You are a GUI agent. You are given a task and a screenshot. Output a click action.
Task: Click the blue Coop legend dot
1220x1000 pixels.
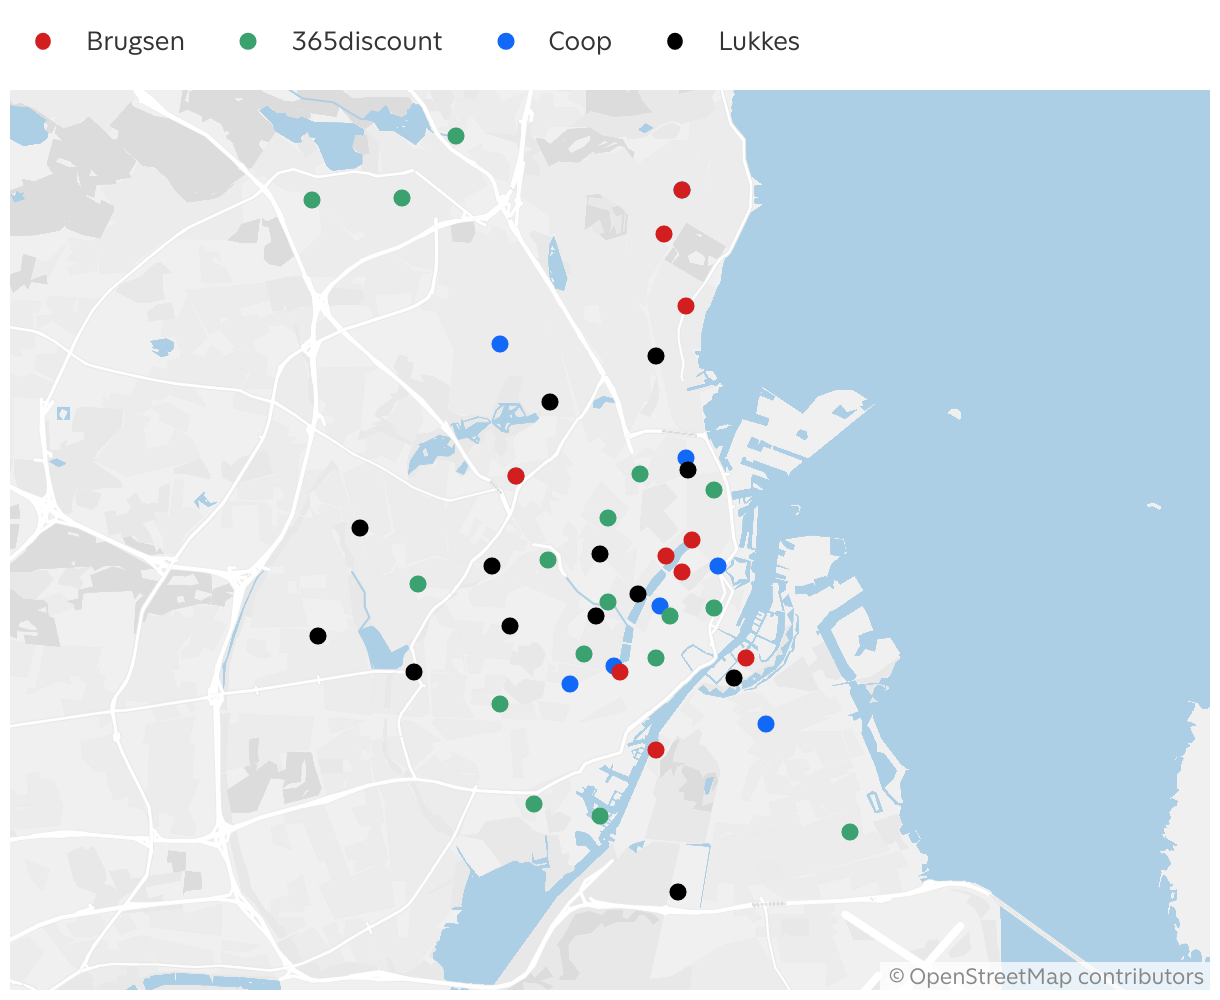pos(506,41)
